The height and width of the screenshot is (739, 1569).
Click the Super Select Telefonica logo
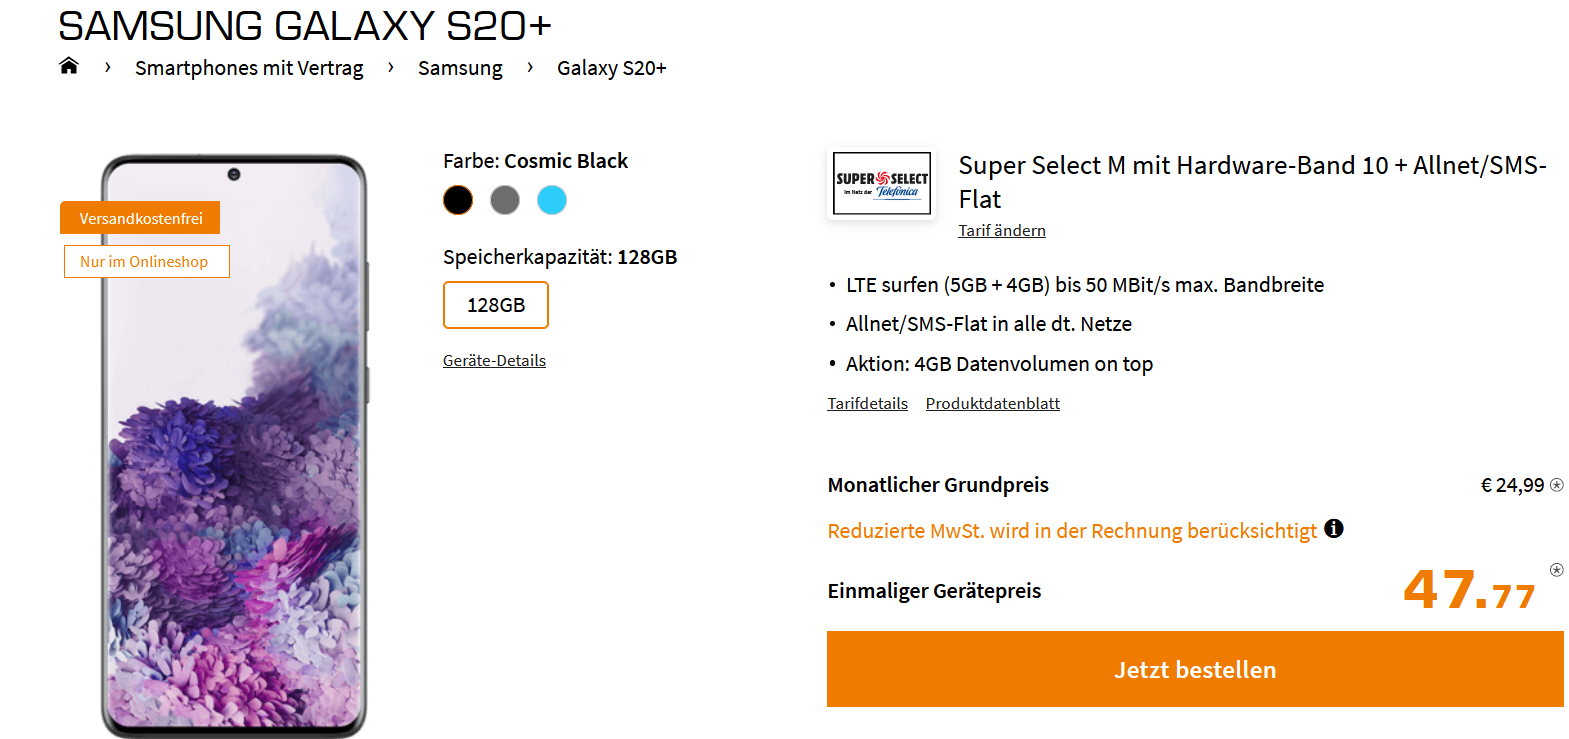[882, 183]
